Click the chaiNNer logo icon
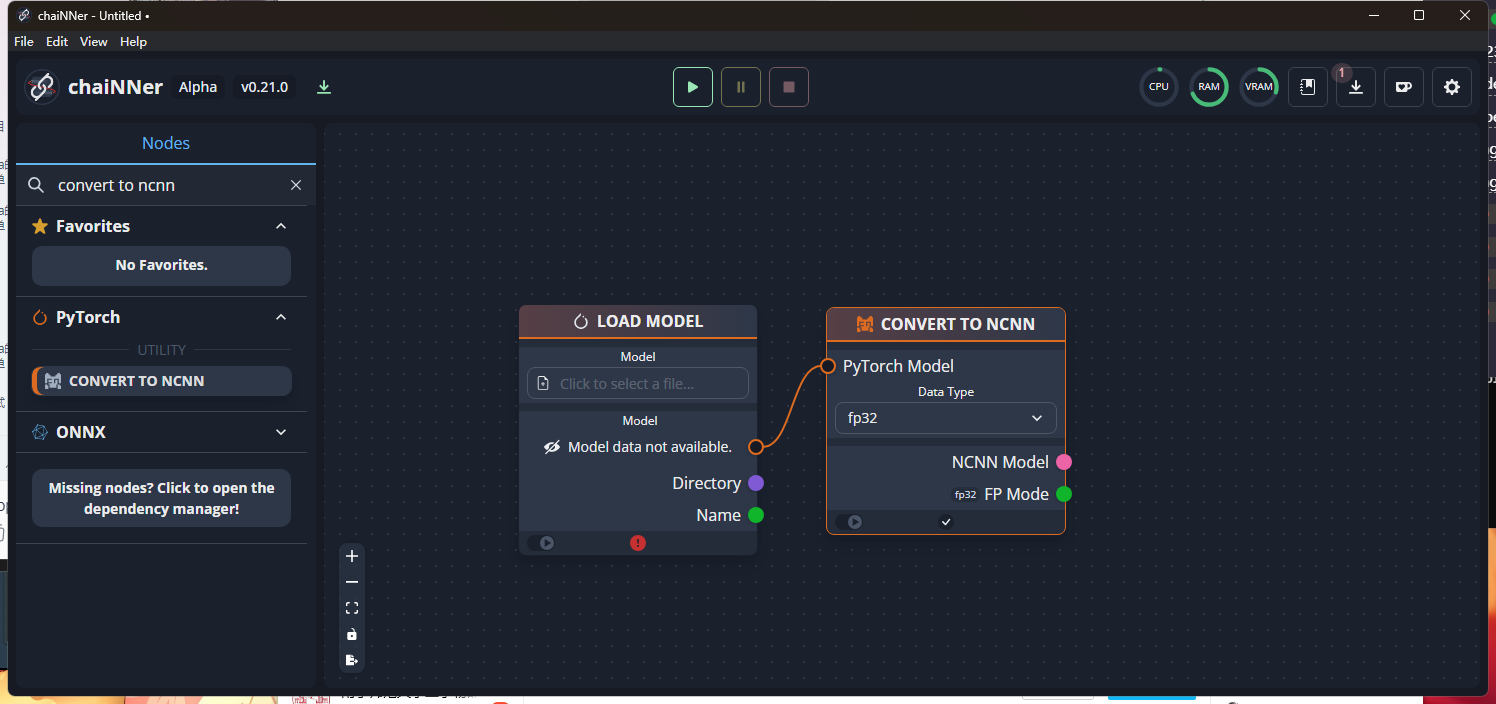The image size is (1496, 704). coord(42,87)
